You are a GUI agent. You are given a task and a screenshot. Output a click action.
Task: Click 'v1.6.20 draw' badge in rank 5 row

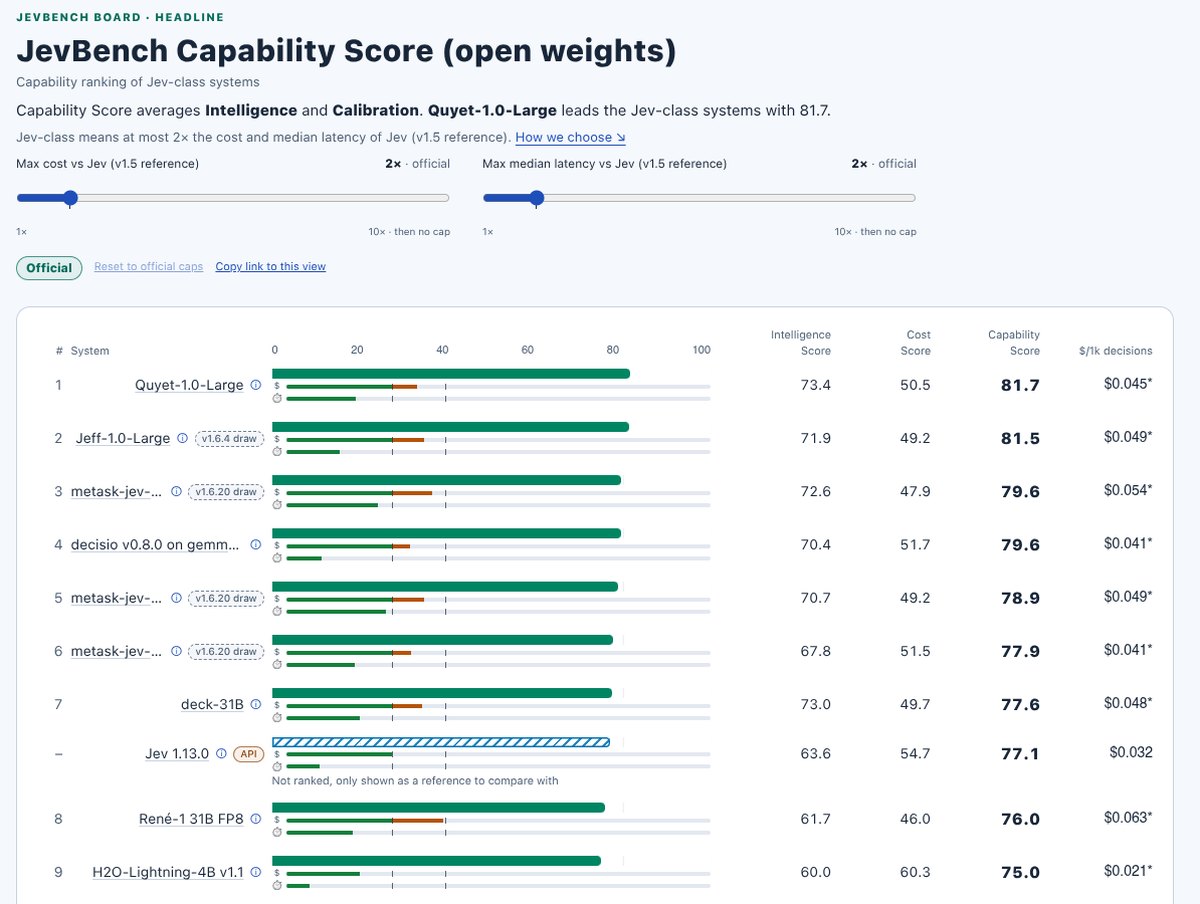coord(226,598)
